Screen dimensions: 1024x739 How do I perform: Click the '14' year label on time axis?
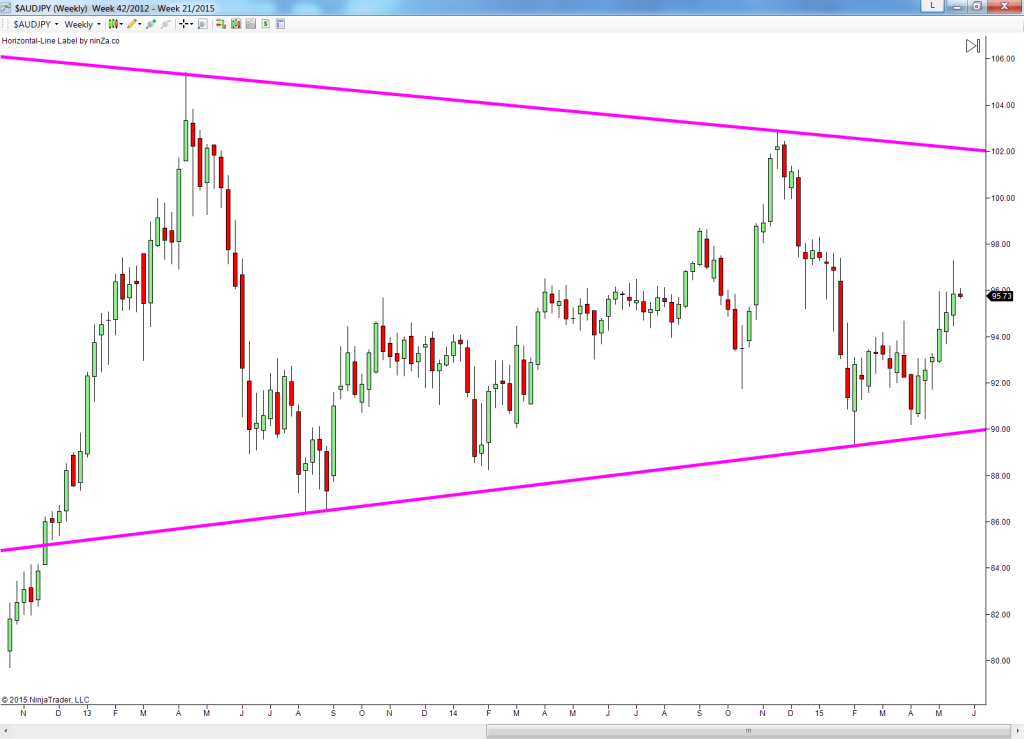(x=453, y=714)
